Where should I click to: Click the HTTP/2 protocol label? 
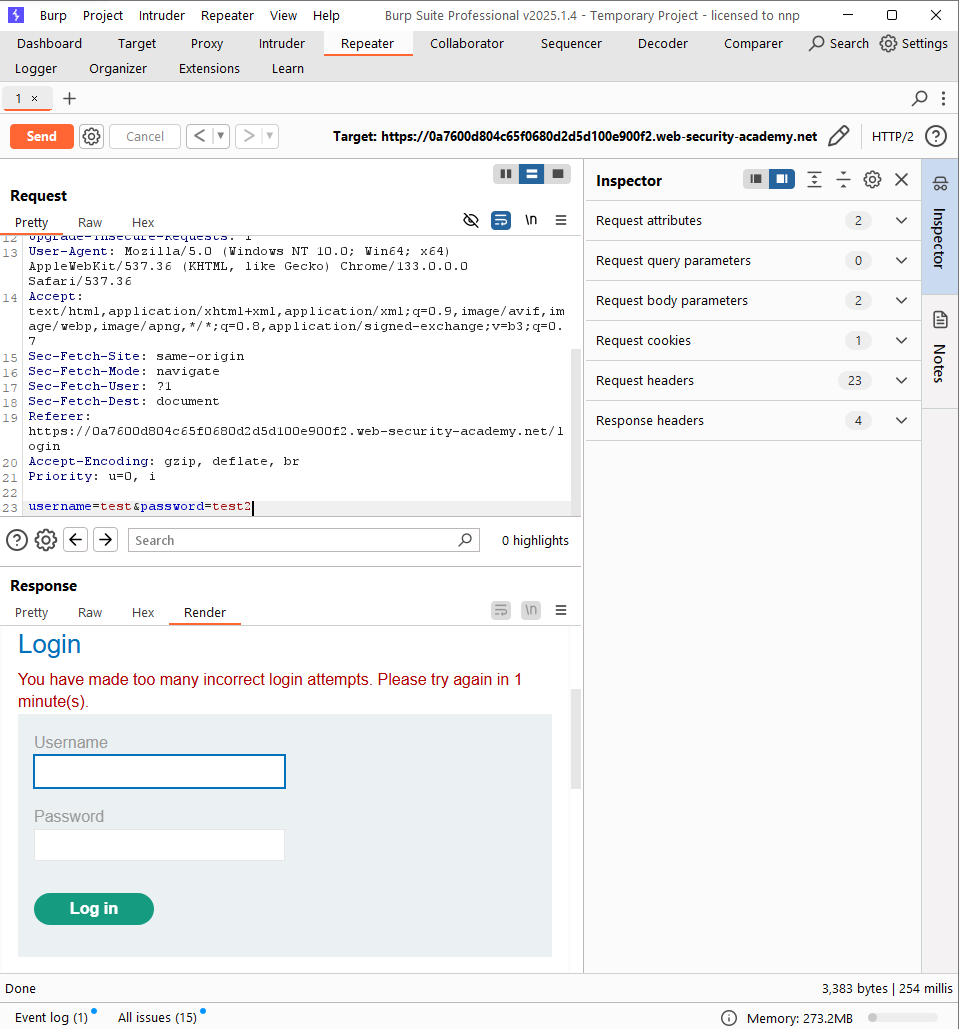(892, 136)
